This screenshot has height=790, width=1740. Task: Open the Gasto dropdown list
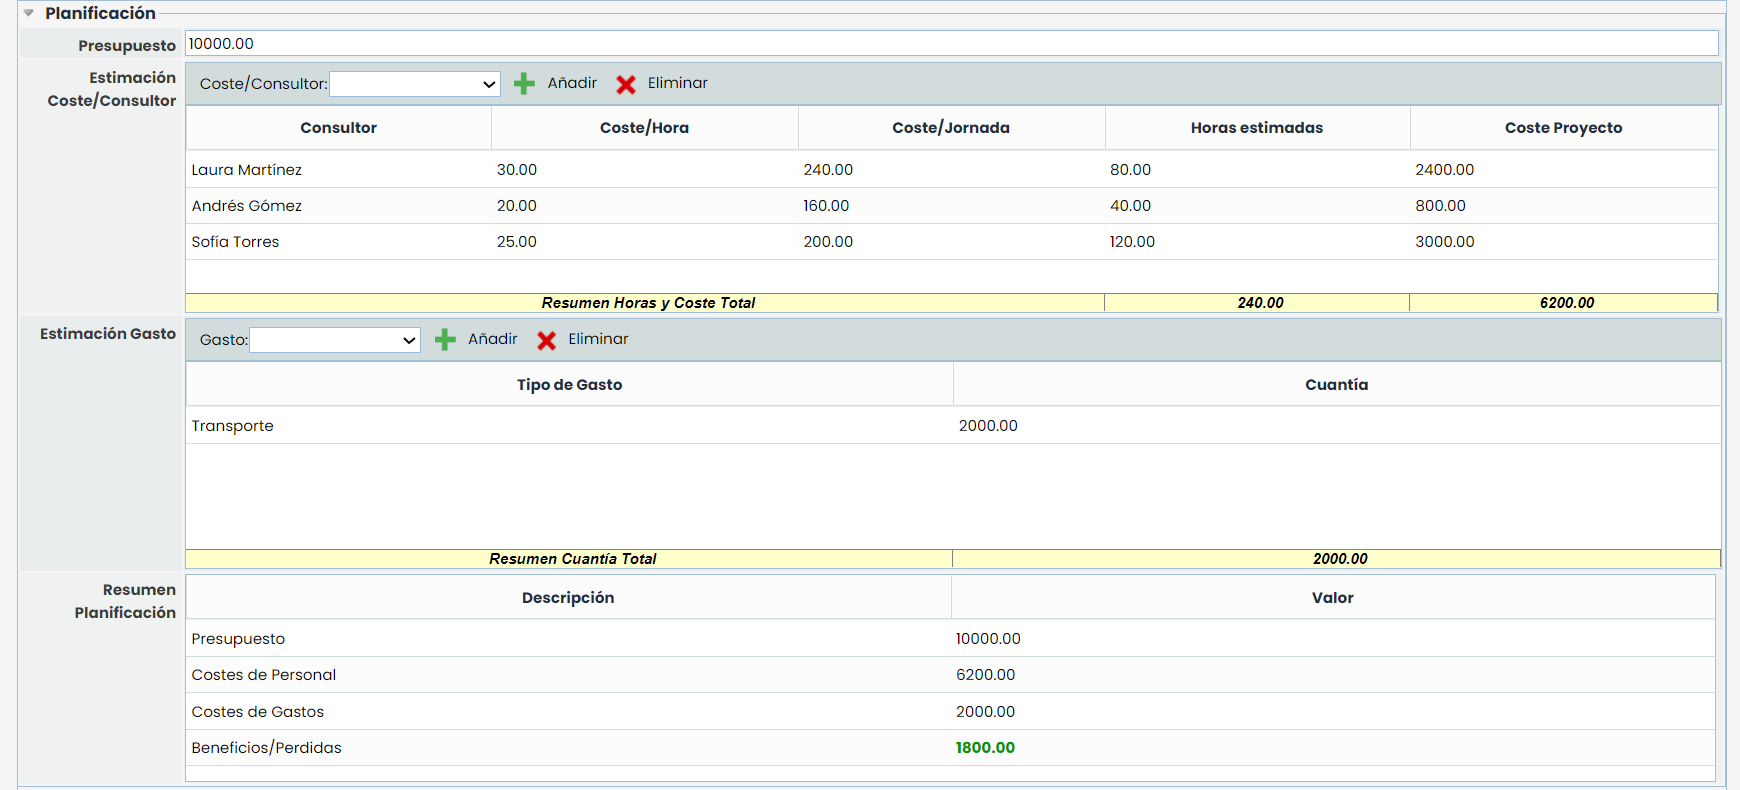point(335,340)
